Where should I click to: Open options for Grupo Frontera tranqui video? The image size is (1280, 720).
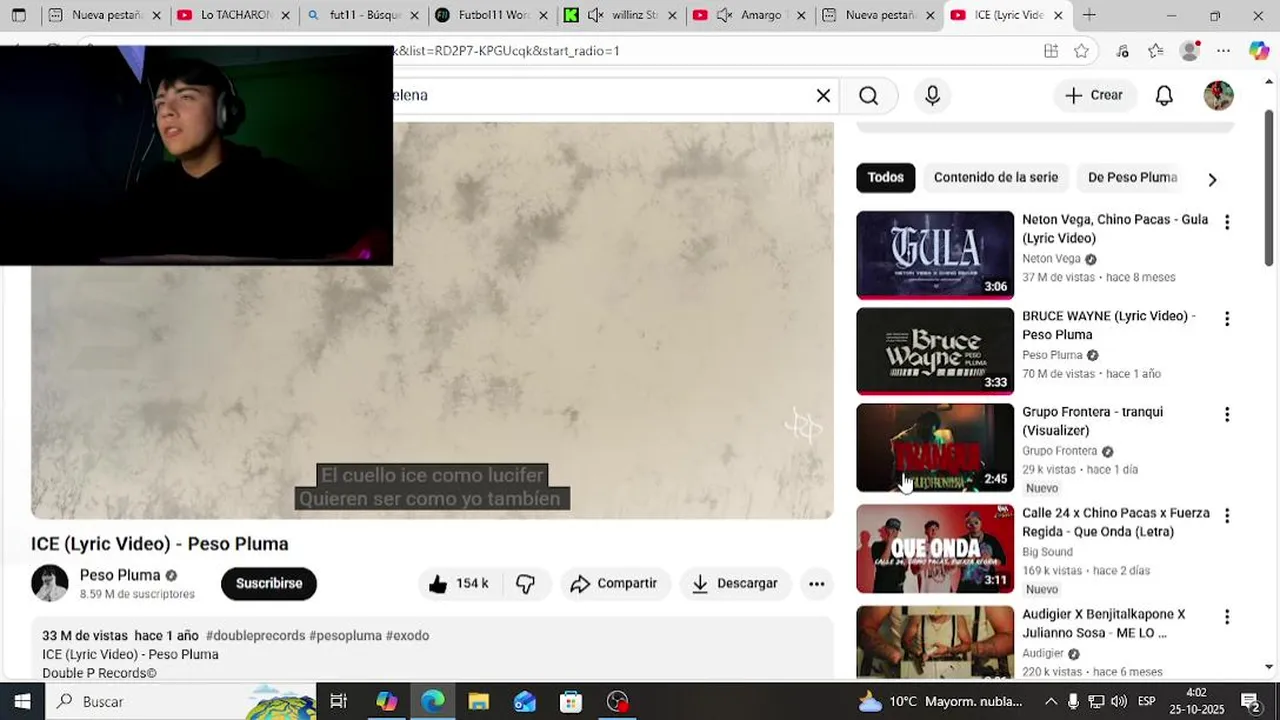[x=1226, y=415]
